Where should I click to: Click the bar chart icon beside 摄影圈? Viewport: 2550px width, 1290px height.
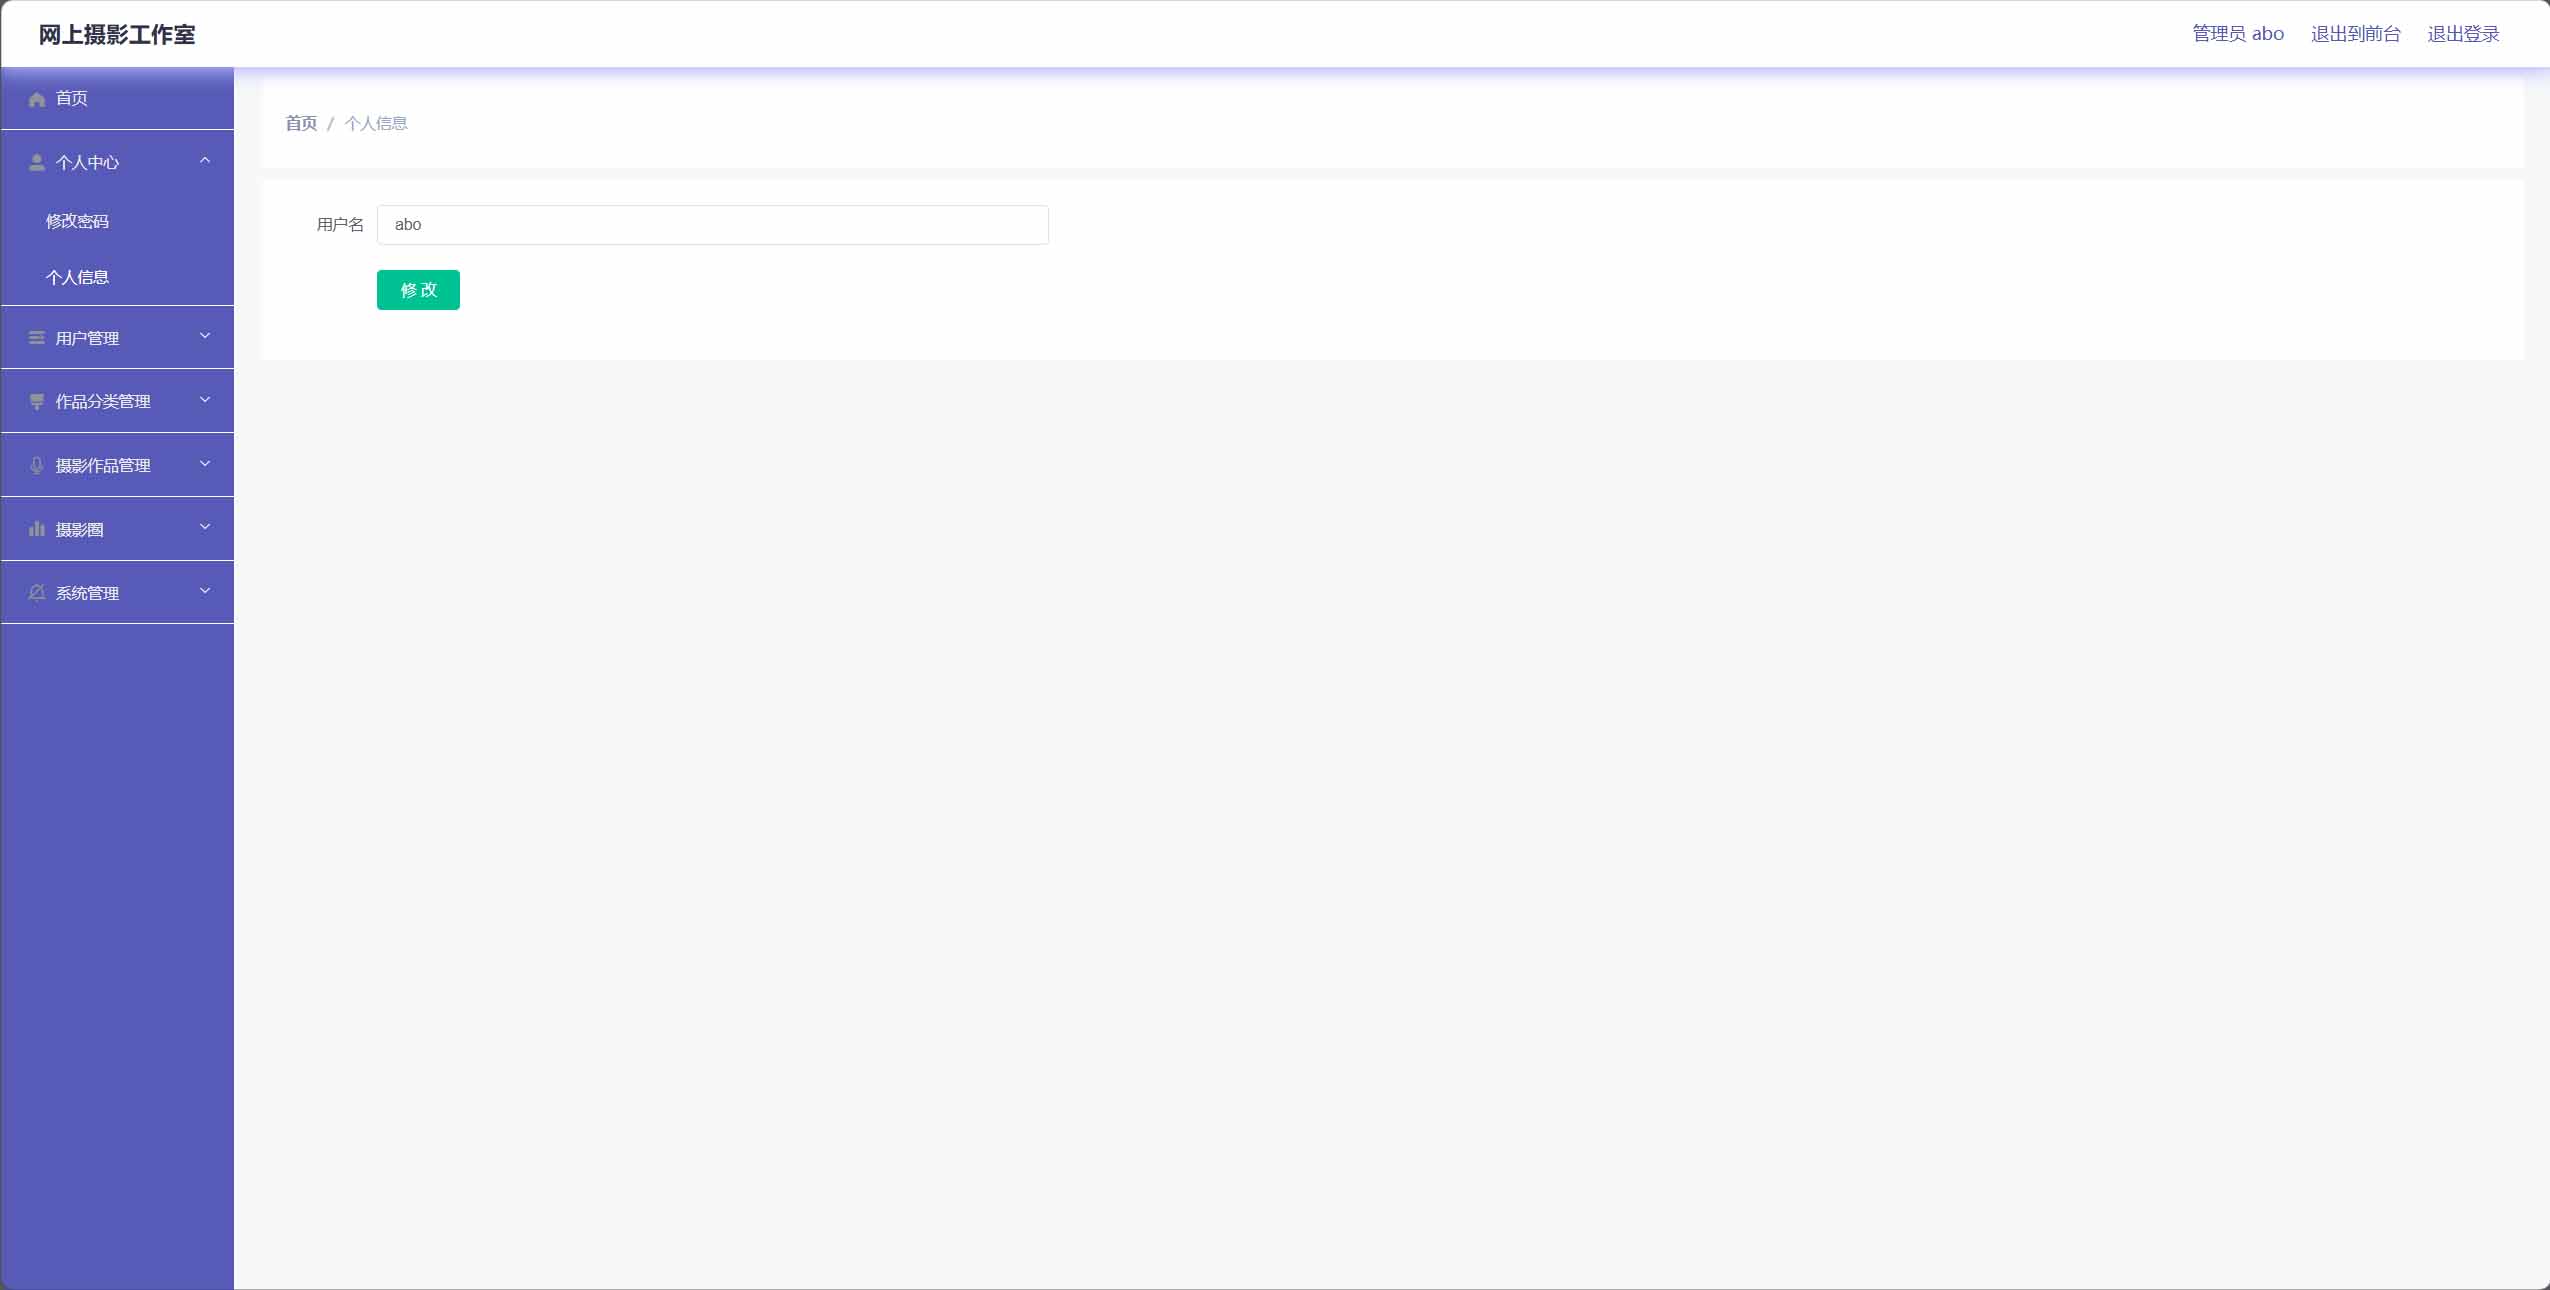click(37, 529)
